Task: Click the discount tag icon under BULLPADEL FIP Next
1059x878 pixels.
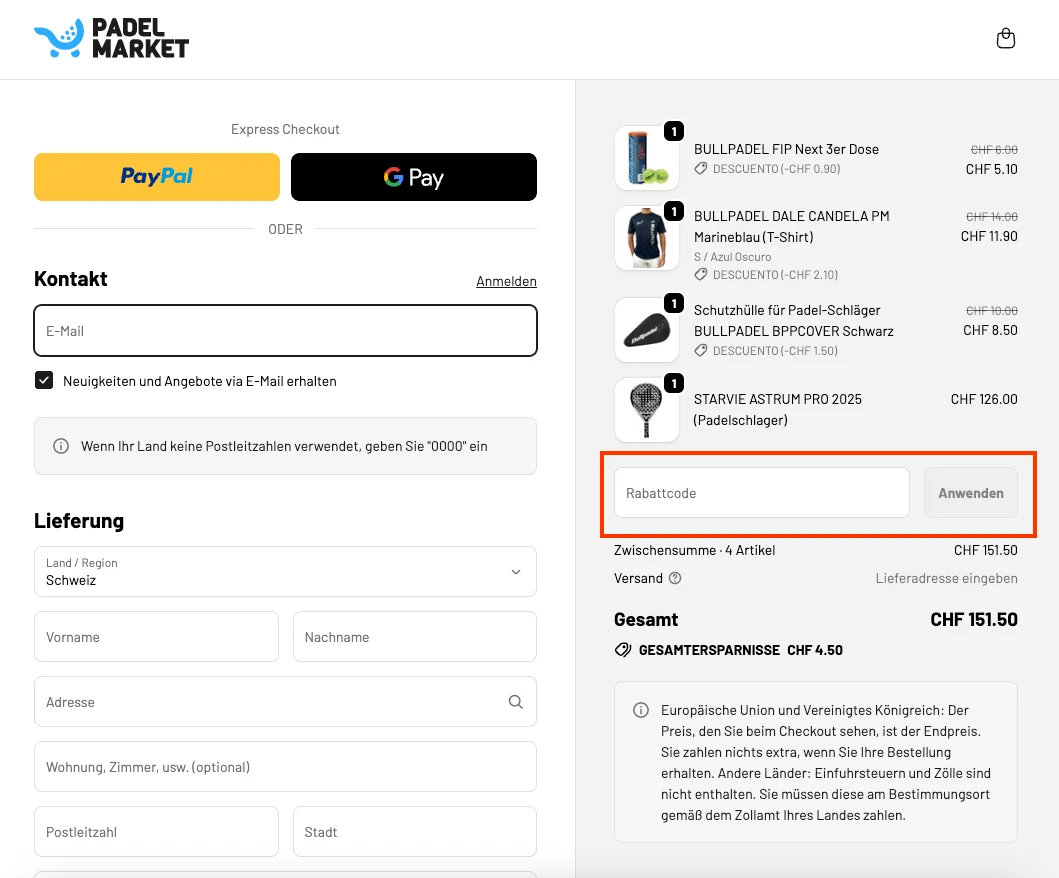Action: click(x=701, y=169)
